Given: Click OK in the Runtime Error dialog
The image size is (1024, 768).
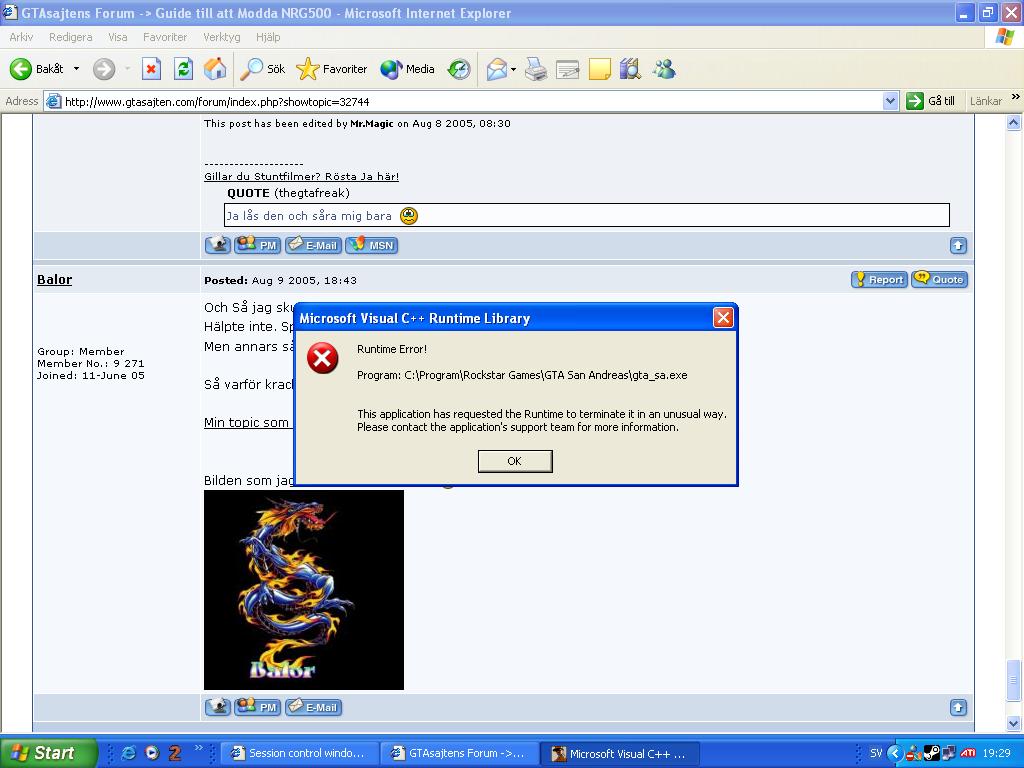Looking at the screenshot, I should pos(515,461).
